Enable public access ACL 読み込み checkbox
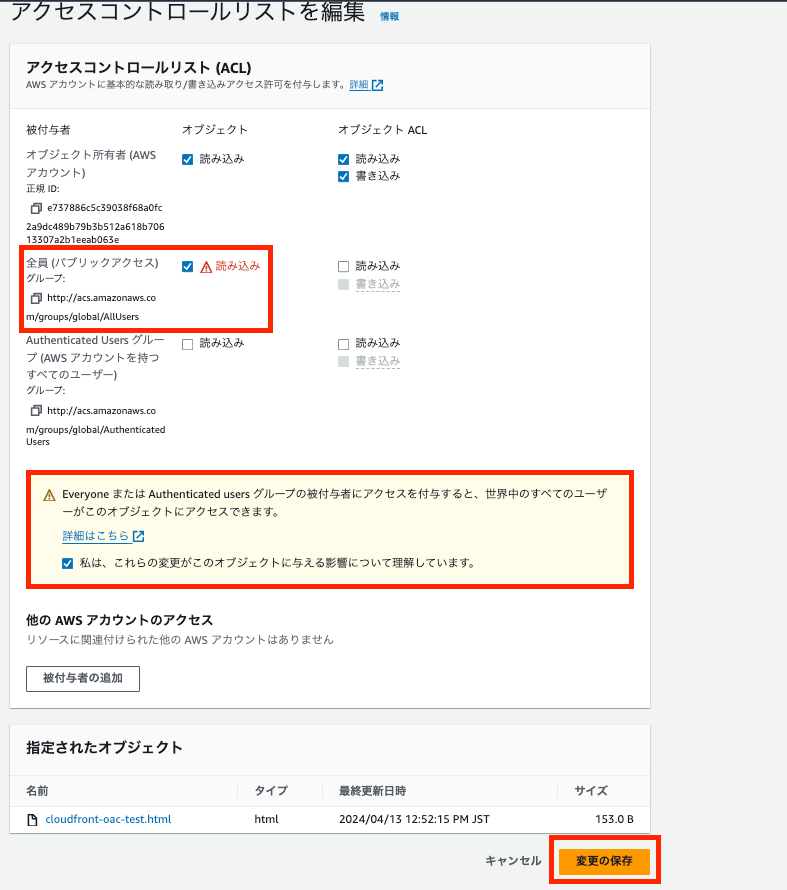This screenshot has height=890, width=787. [x=343, y=267]
